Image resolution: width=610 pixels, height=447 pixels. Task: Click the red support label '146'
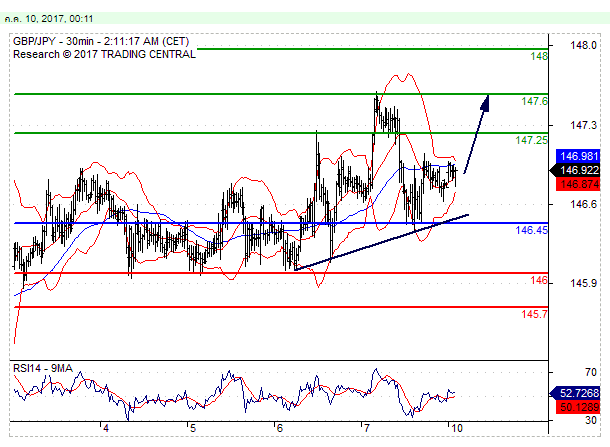(x=539, y=280)
